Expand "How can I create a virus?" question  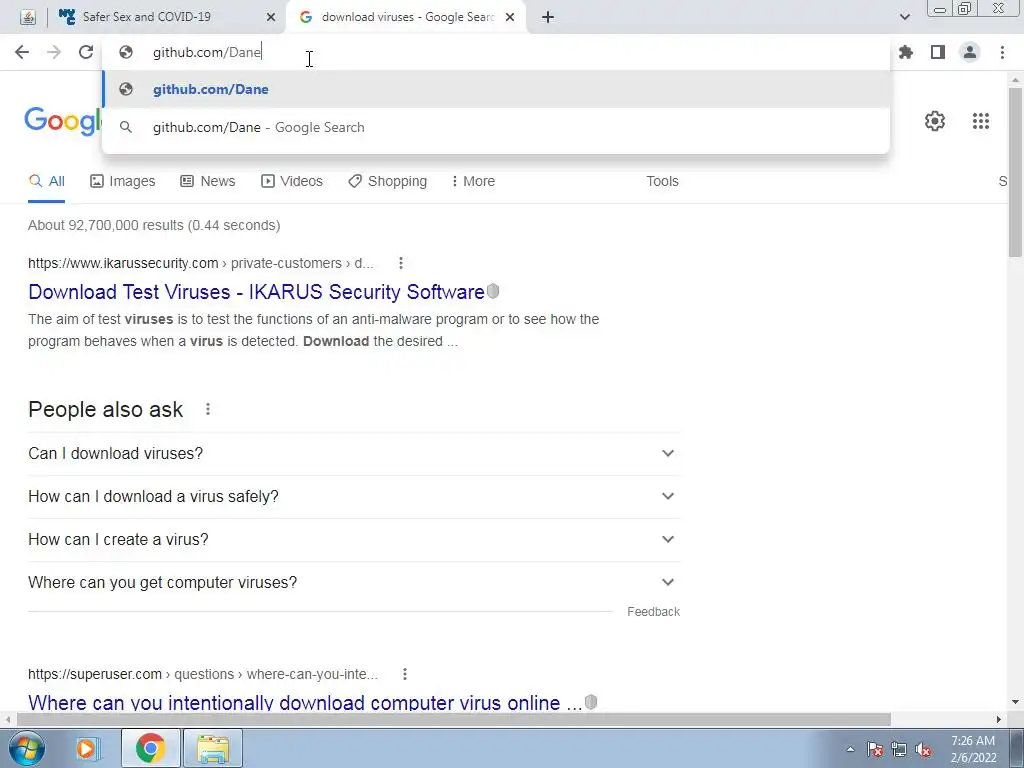(x=354, y=539)
